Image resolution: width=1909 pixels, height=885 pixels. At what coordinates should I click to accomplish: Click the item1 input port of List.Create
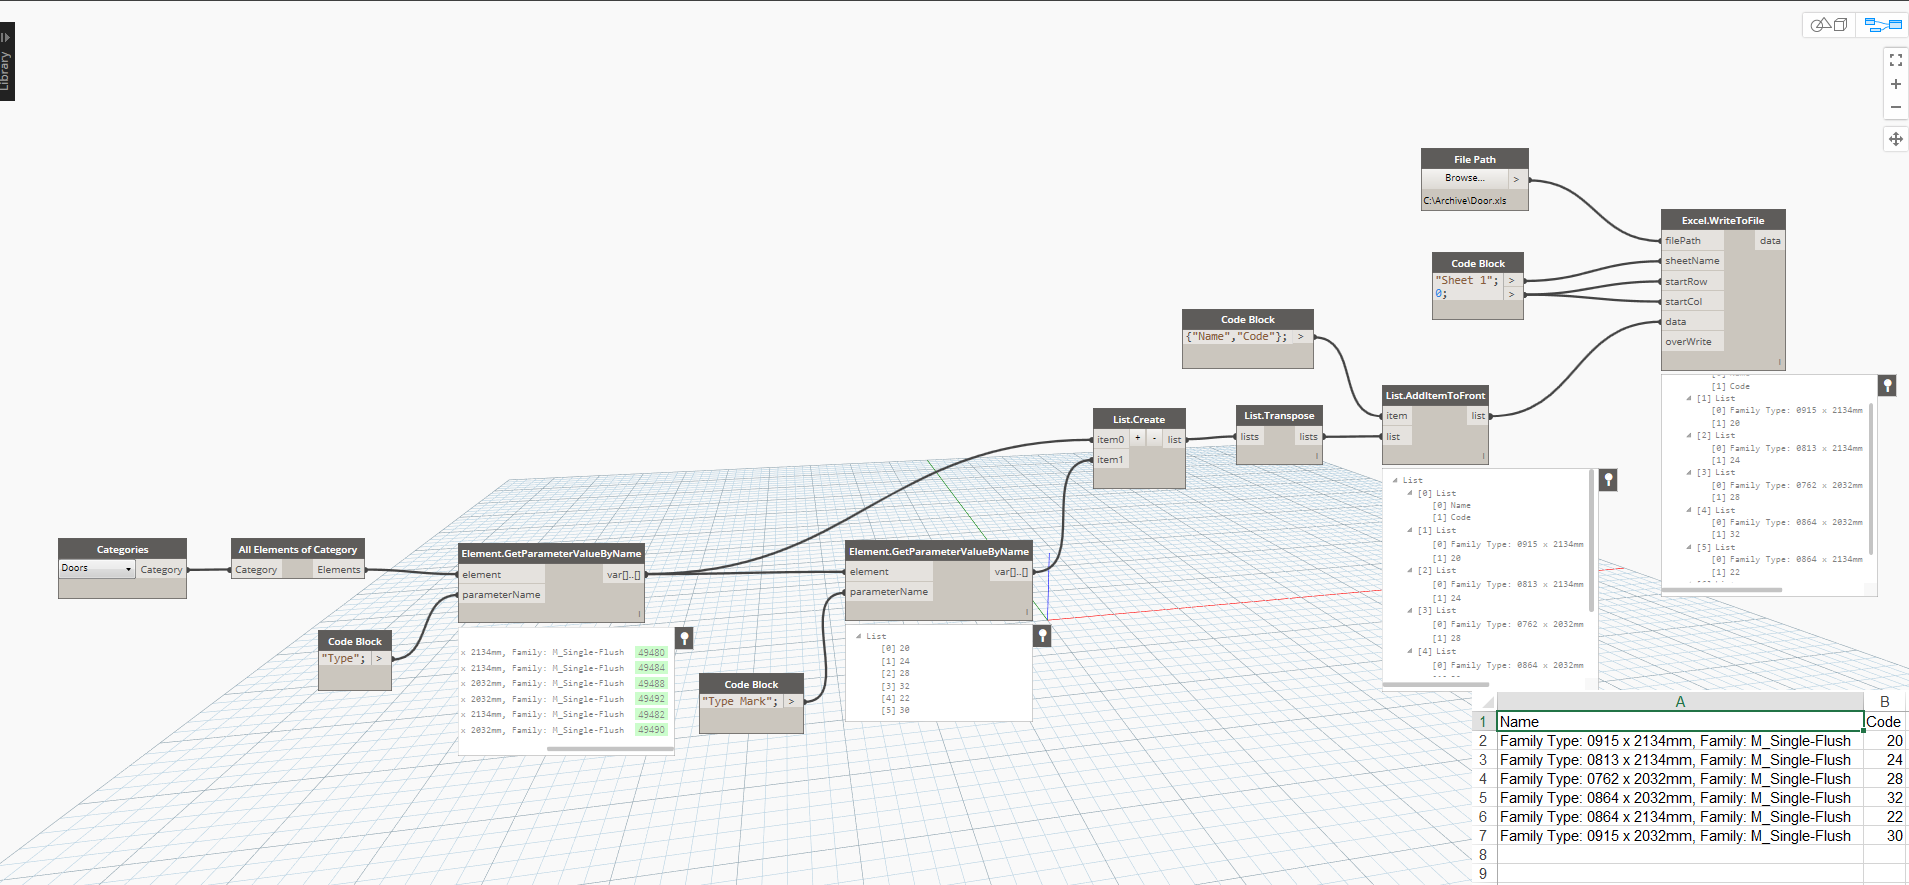click(1111, 460)
